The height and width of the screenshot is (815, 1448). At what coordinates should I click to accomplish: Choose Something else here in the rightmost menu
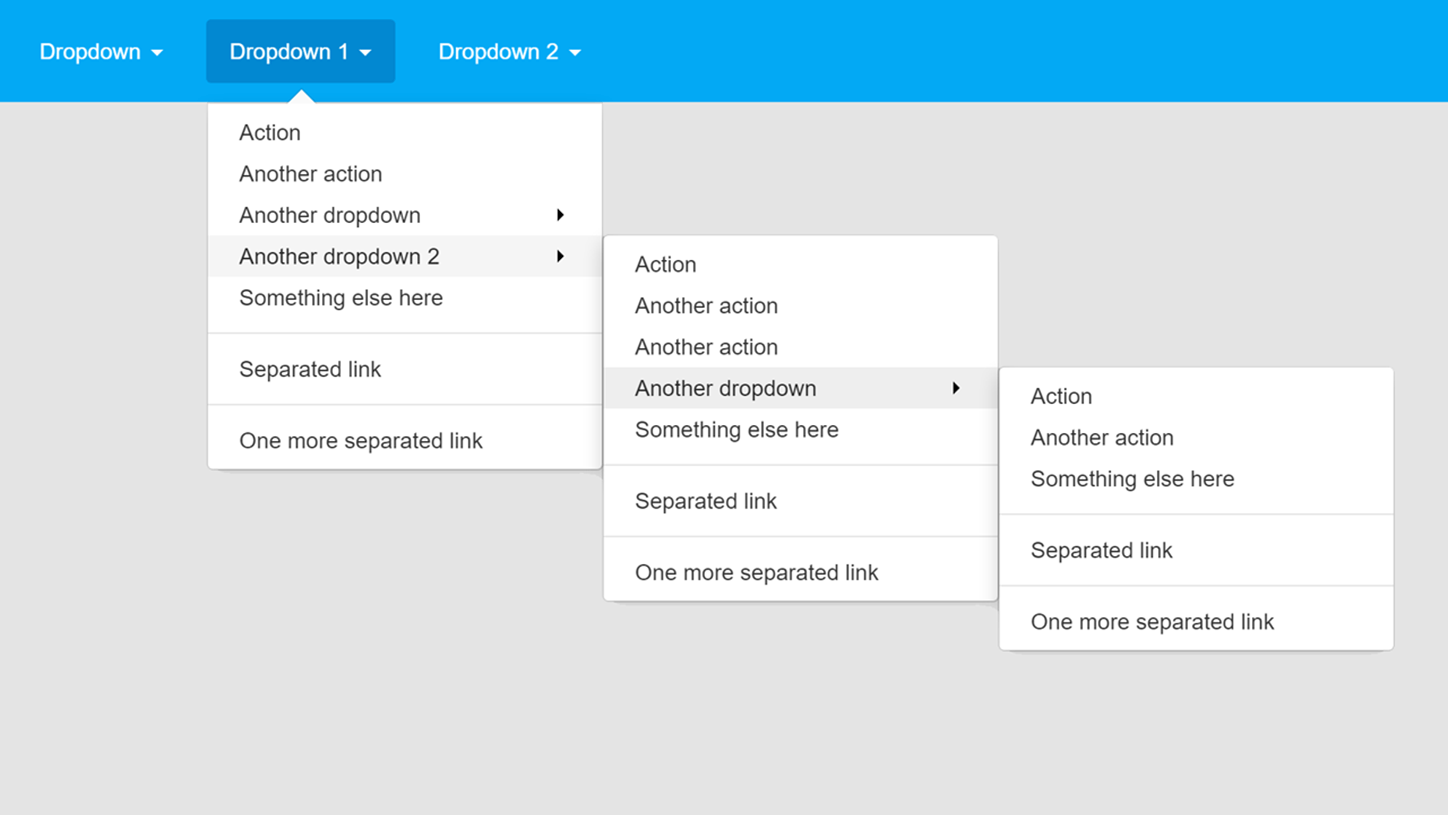(1132, 479)
